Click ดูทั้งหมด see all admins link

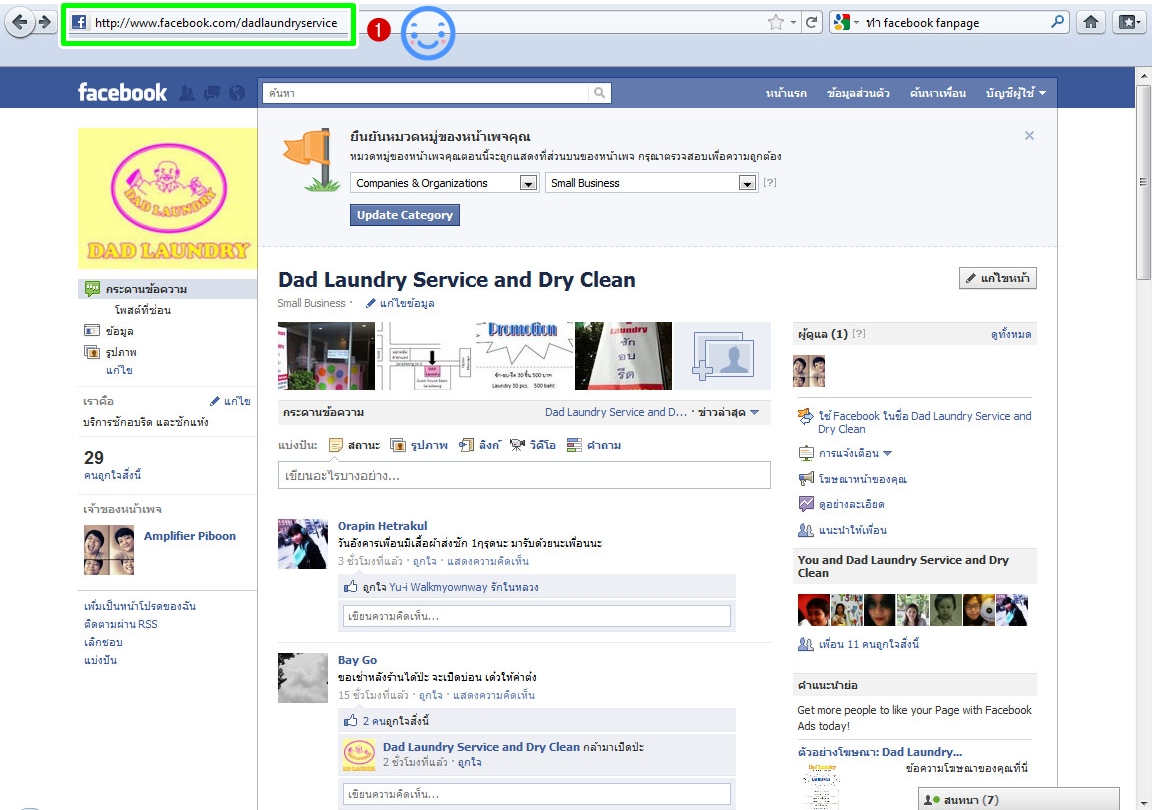[x=1011, y=334]
